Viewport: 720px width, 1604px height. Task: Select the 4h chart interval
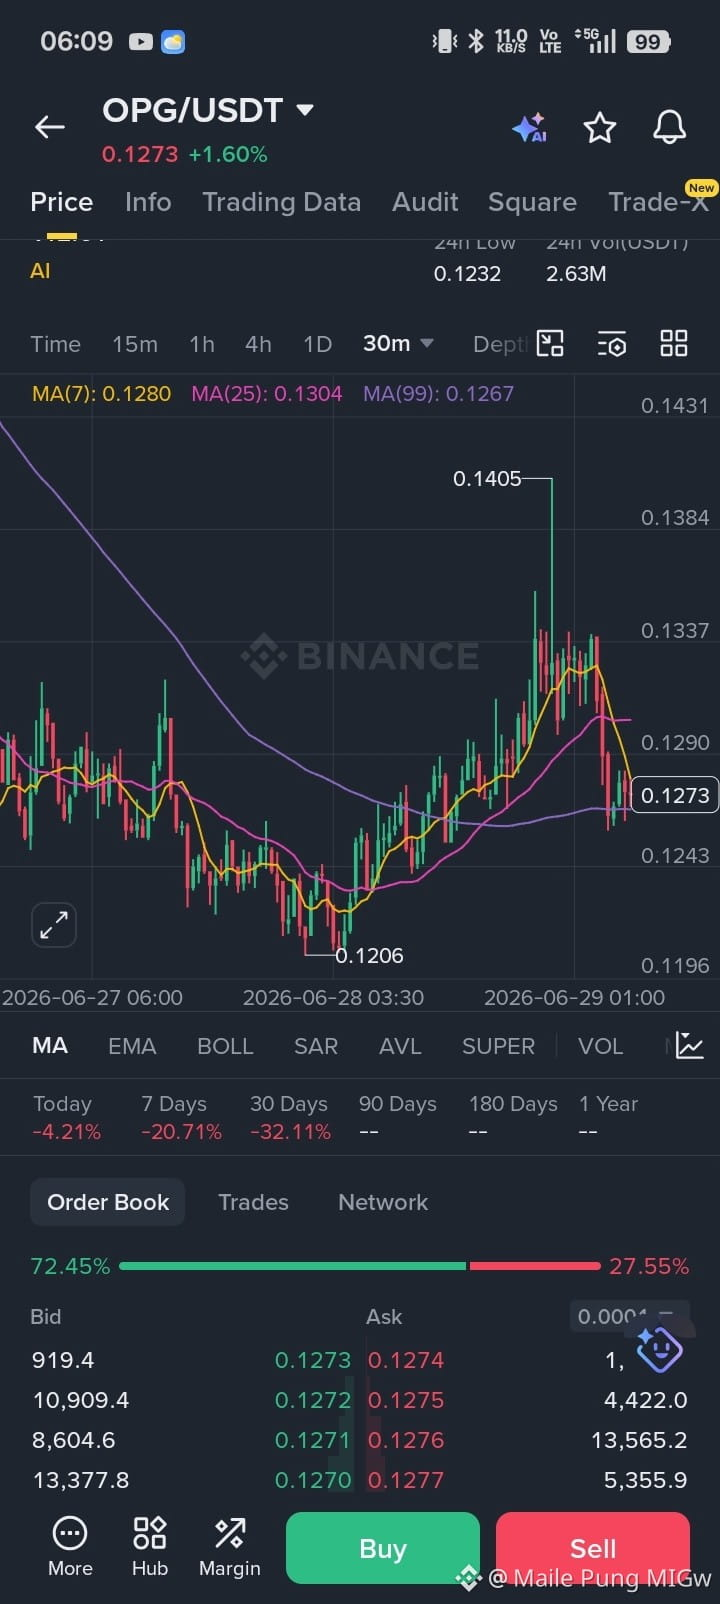[x=258, y=344]
